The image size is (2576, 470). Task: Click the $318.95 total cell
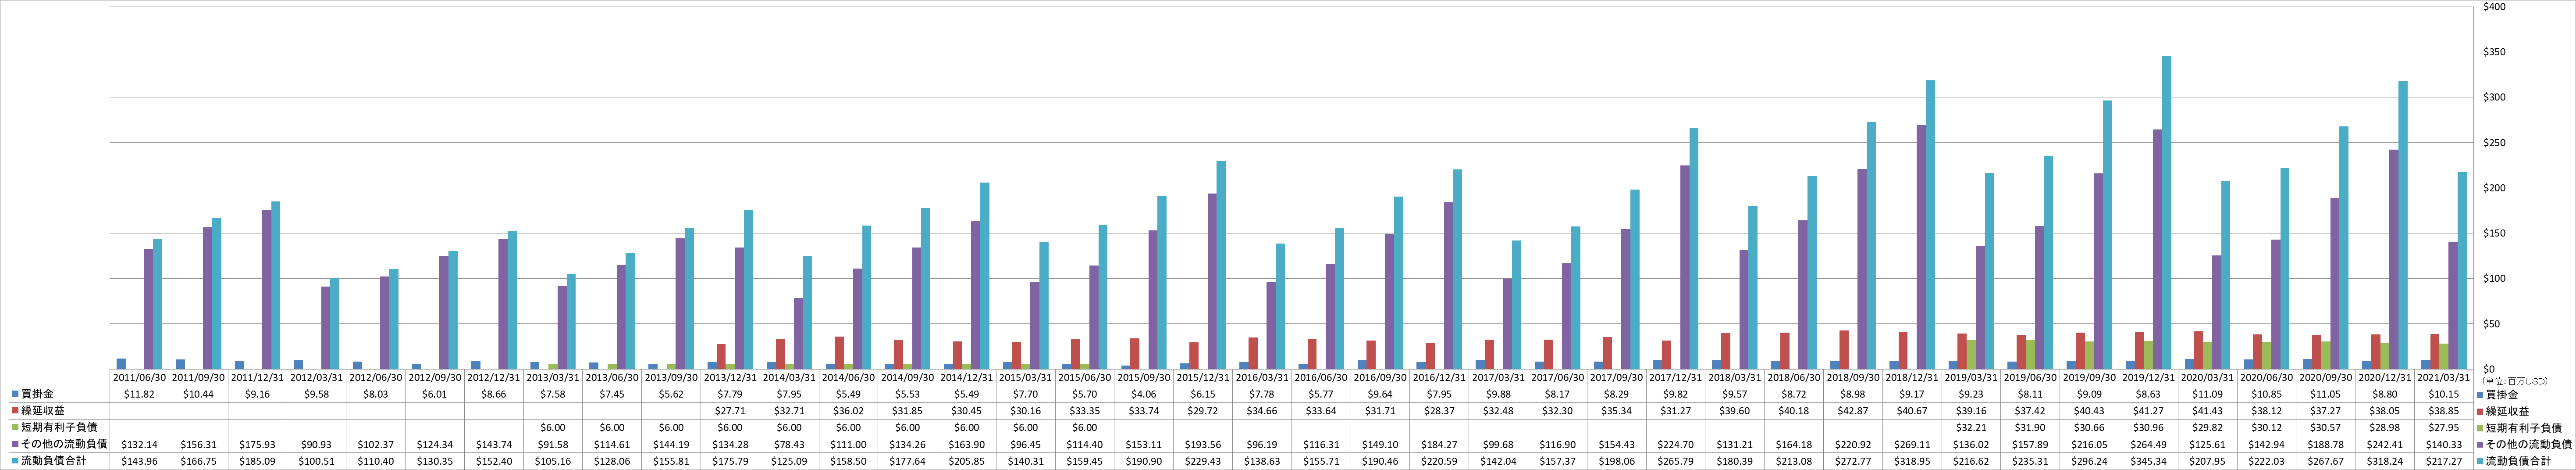[1912, 461]
